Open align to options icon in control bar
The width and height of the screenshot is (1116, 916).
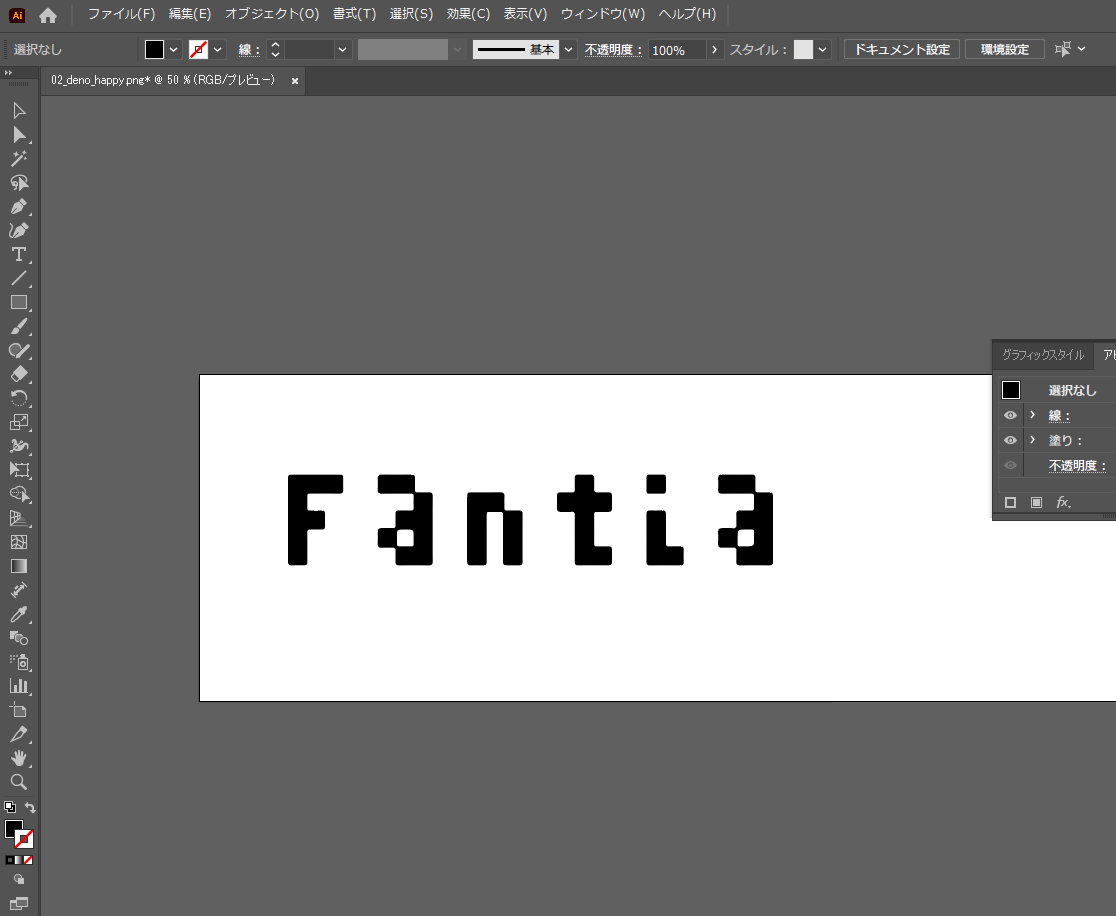[x=1063, y=49]
